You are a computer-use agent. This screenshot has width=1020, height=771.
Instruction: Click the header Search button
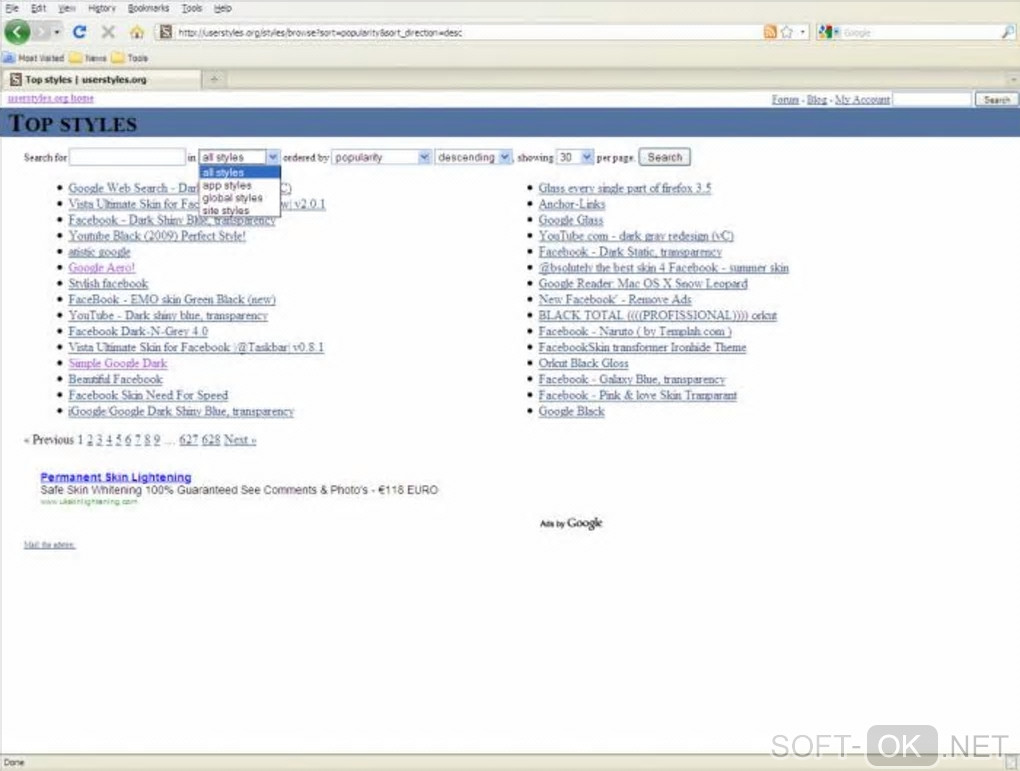click(996, 100)
